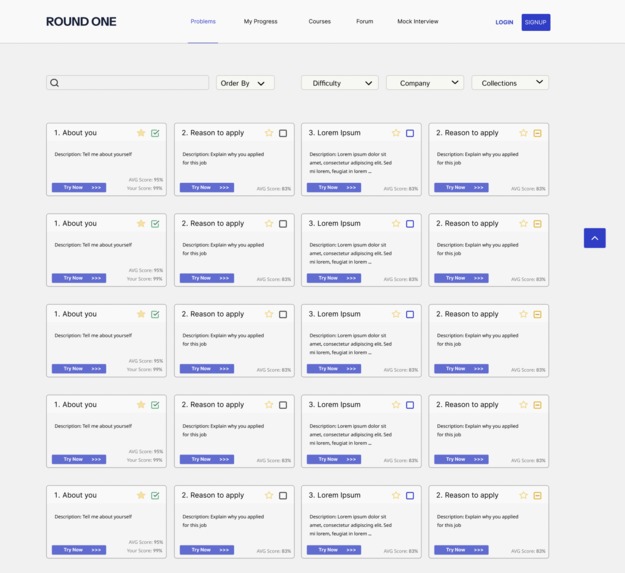Screen dimensions: 625x573
Task: Click the SIGNUP button
Action: [536, 22]
